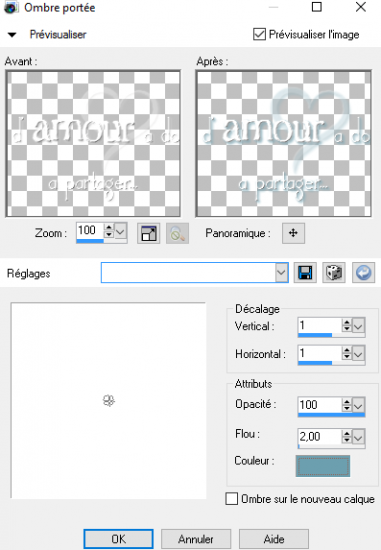381x550 pixels.
Task: Click the magnifier zoom icon beside Zoom
Action: [177, 234]
